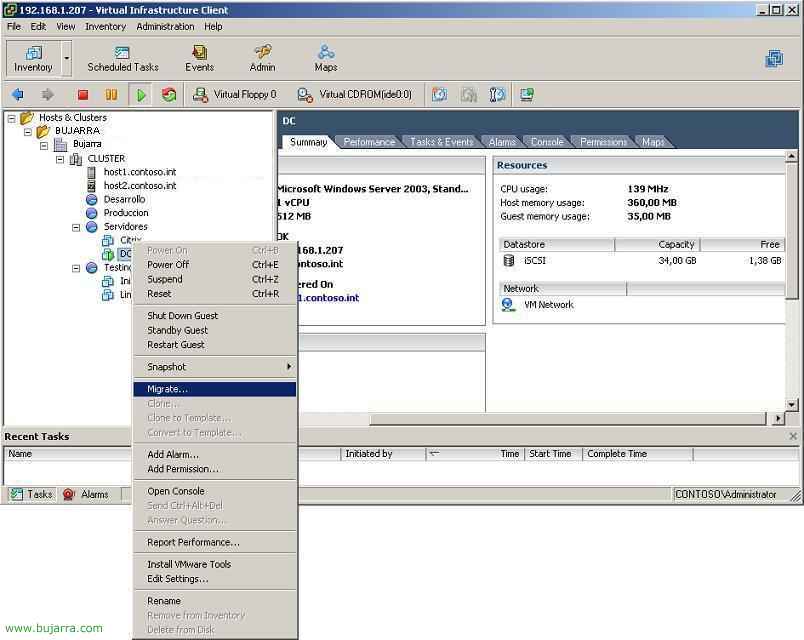Click the take snapshot toolbar icon
The width and height of the screenshot is (804, 640).
pos(439,94)
